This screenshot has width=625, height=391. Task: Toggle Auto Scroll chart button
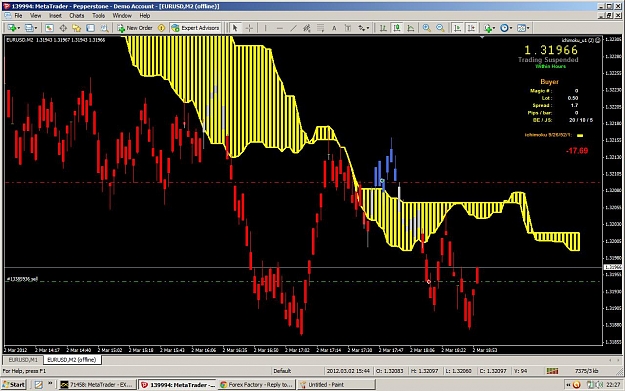[x=457, y=28]
